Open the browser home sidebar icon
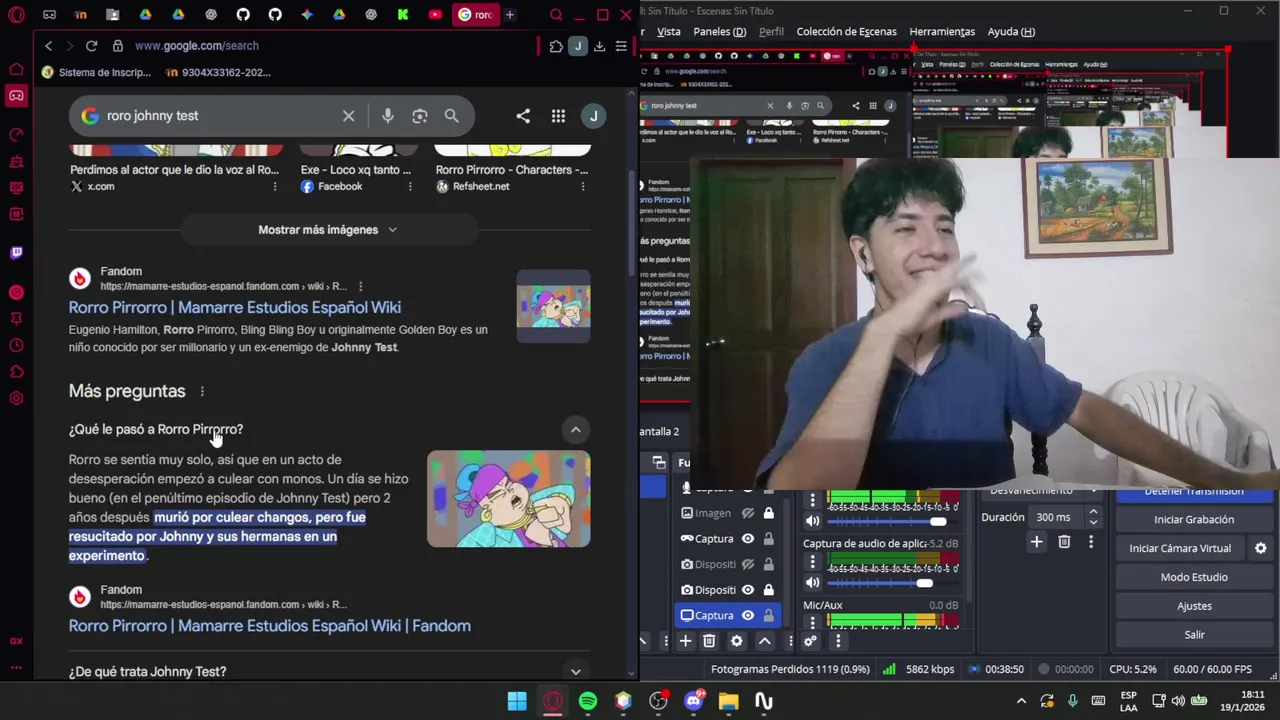1280x720 pixels. (x=16, y=69)
